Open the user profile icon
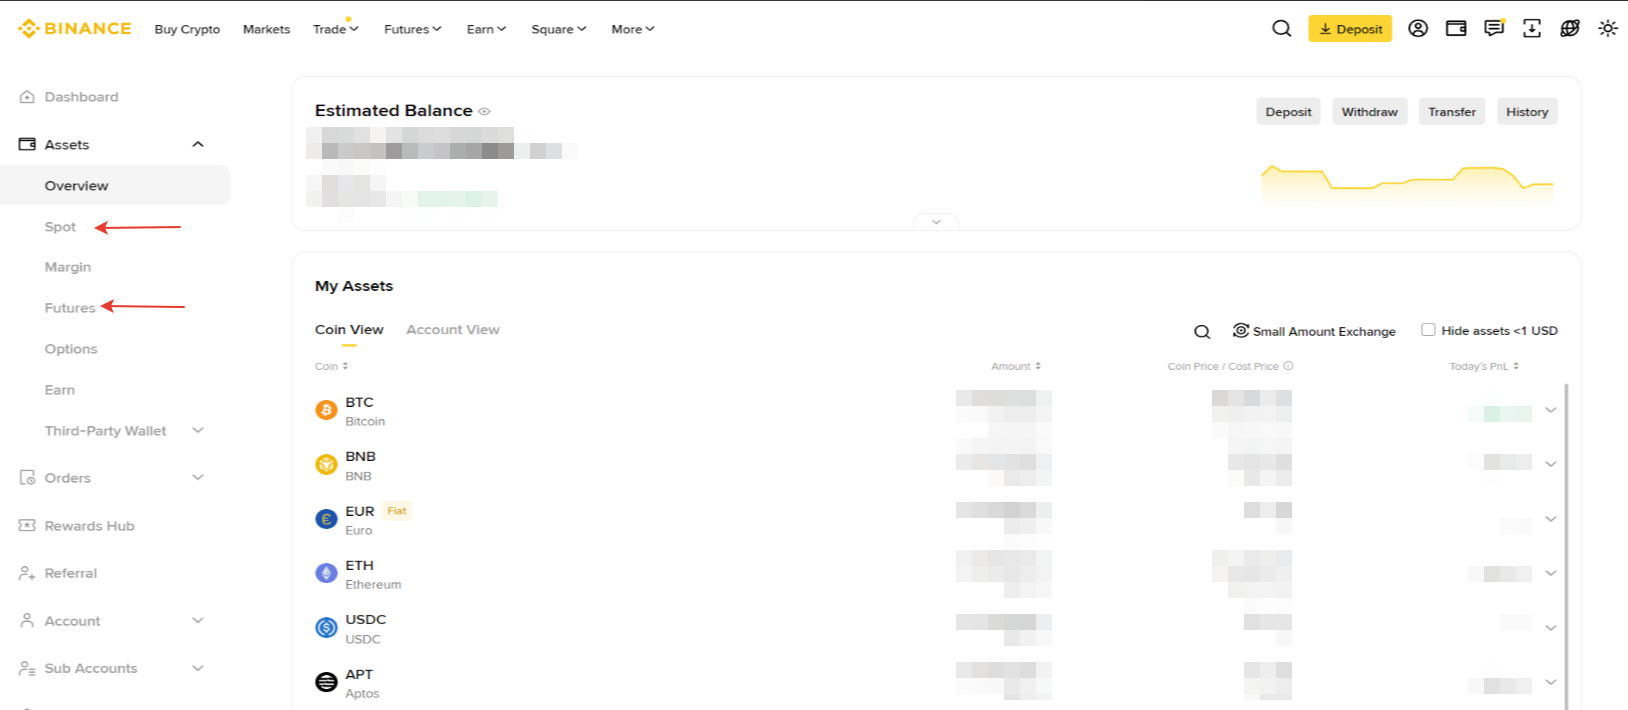Viewport: 1628px width, 710px height. [1418, 29]
